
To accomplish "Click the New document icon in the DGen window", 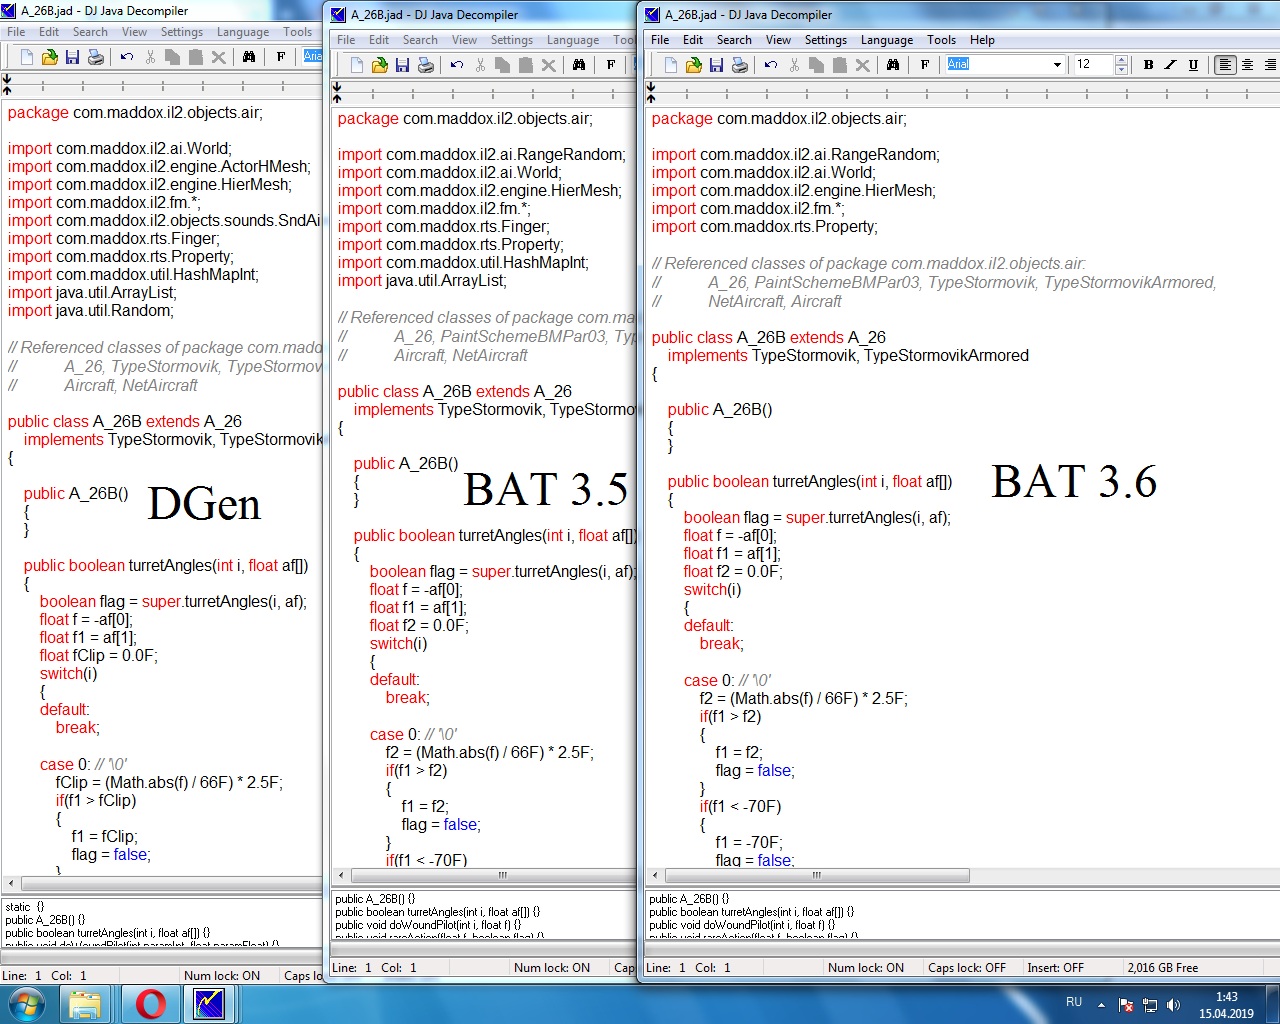I will click(27, 57).
